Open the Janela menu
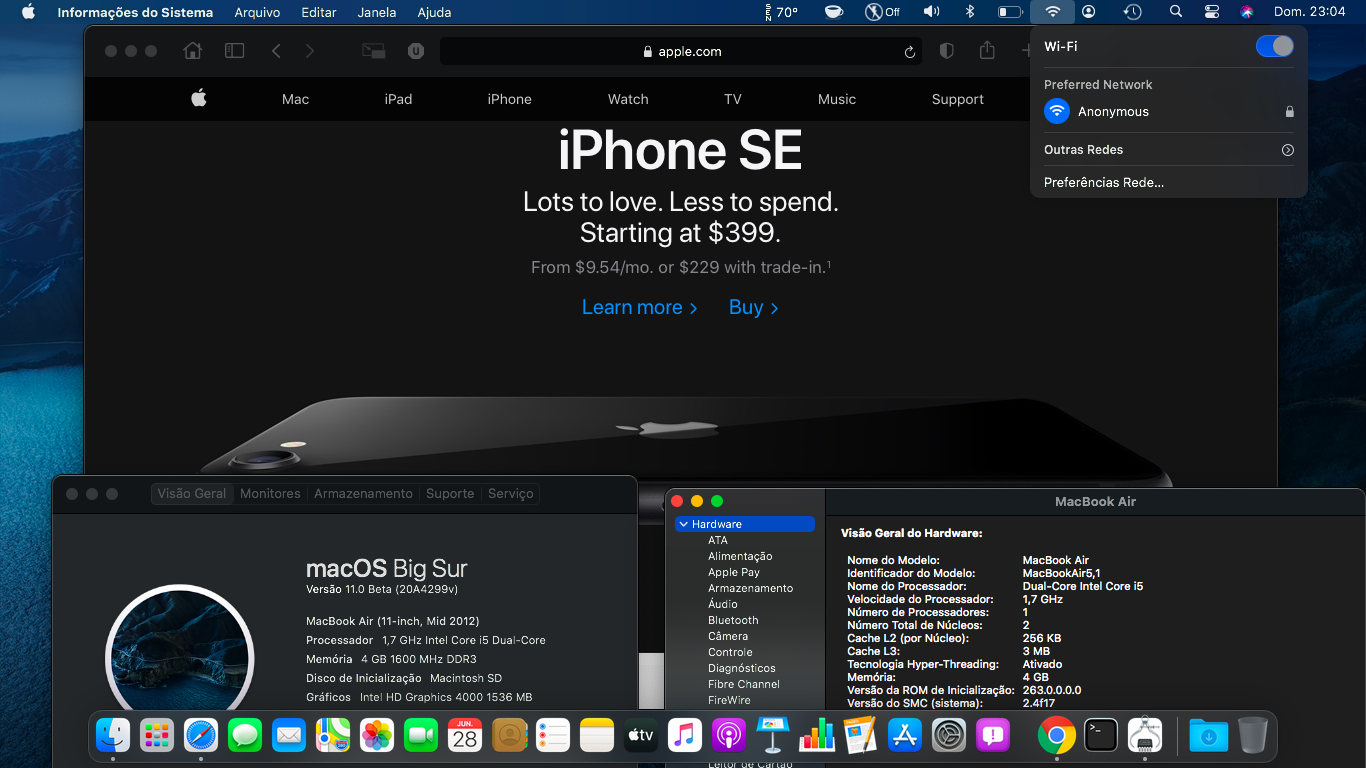Viewport: 1366px width, 768px height. [x=377, y=12]
